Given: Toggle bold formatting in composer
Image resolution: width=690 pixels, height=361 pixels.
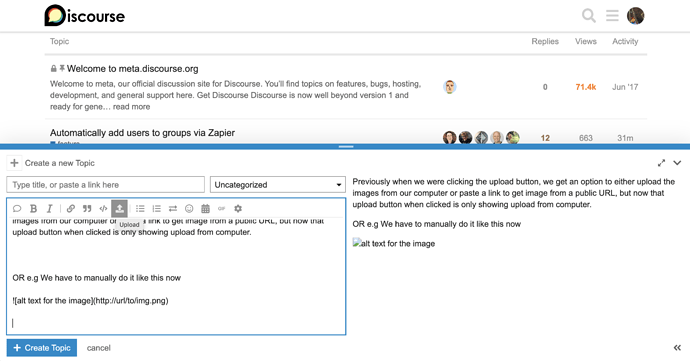Looking at the screenshot, I should tap(33, 209).
